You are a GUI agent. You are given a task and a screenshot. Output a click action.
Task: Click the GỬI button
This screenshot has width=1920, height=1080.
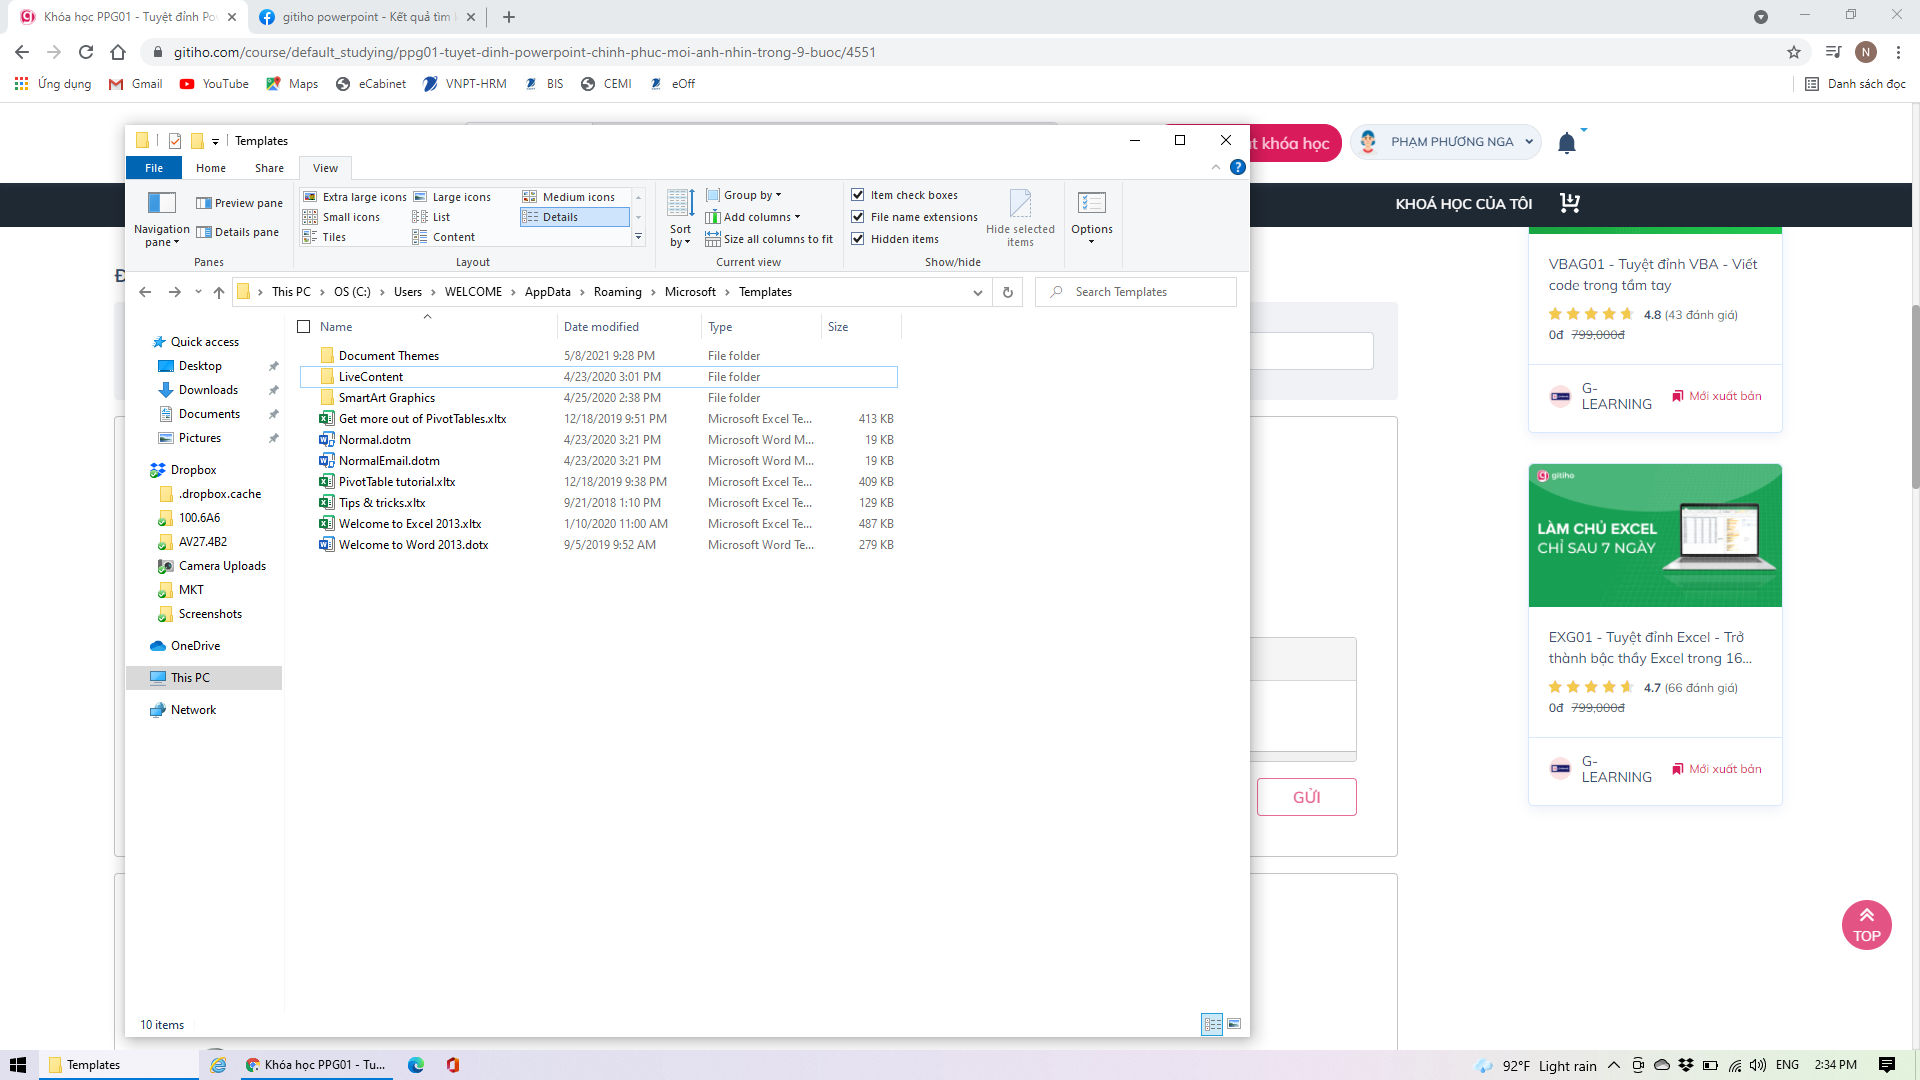pyautogui.click(x=1306, y=797)
